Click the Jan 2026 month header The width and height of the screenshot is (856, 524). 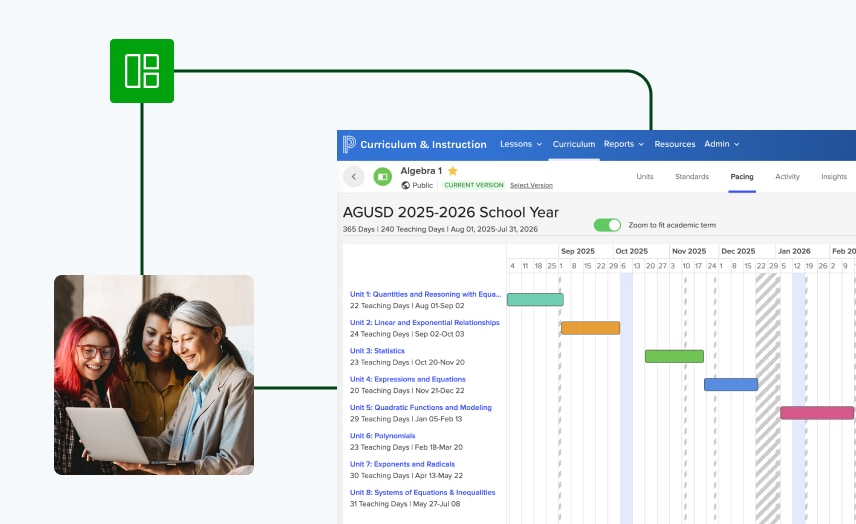pyautogui.click(x=794, y=251)
